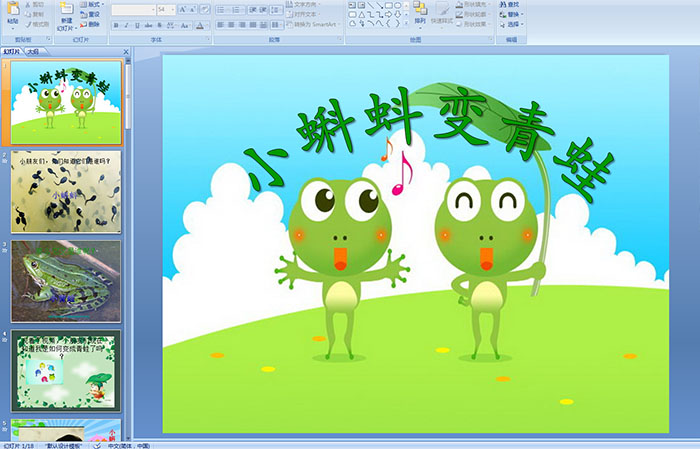Open Character Spacing (AV) dropdown

172,25
